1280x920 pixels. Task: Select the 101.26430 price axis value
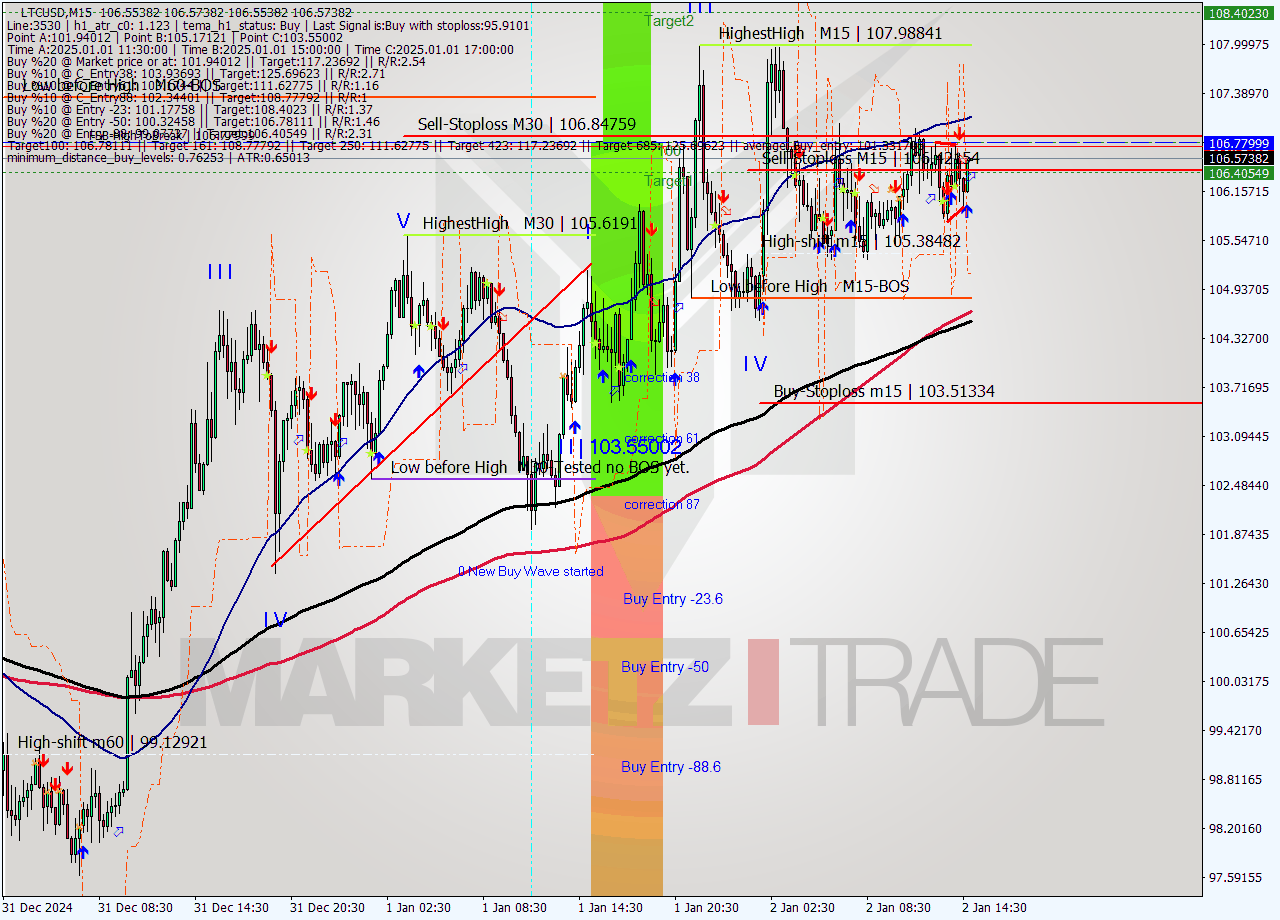[x=1238, y=583]
